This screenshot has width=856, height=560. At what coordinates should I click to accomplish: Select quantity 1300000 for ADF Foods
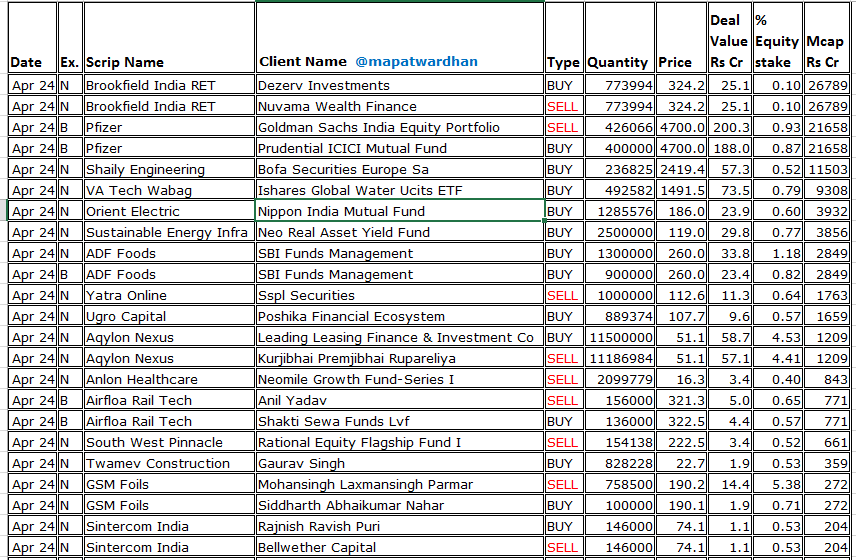coord(620,253)
